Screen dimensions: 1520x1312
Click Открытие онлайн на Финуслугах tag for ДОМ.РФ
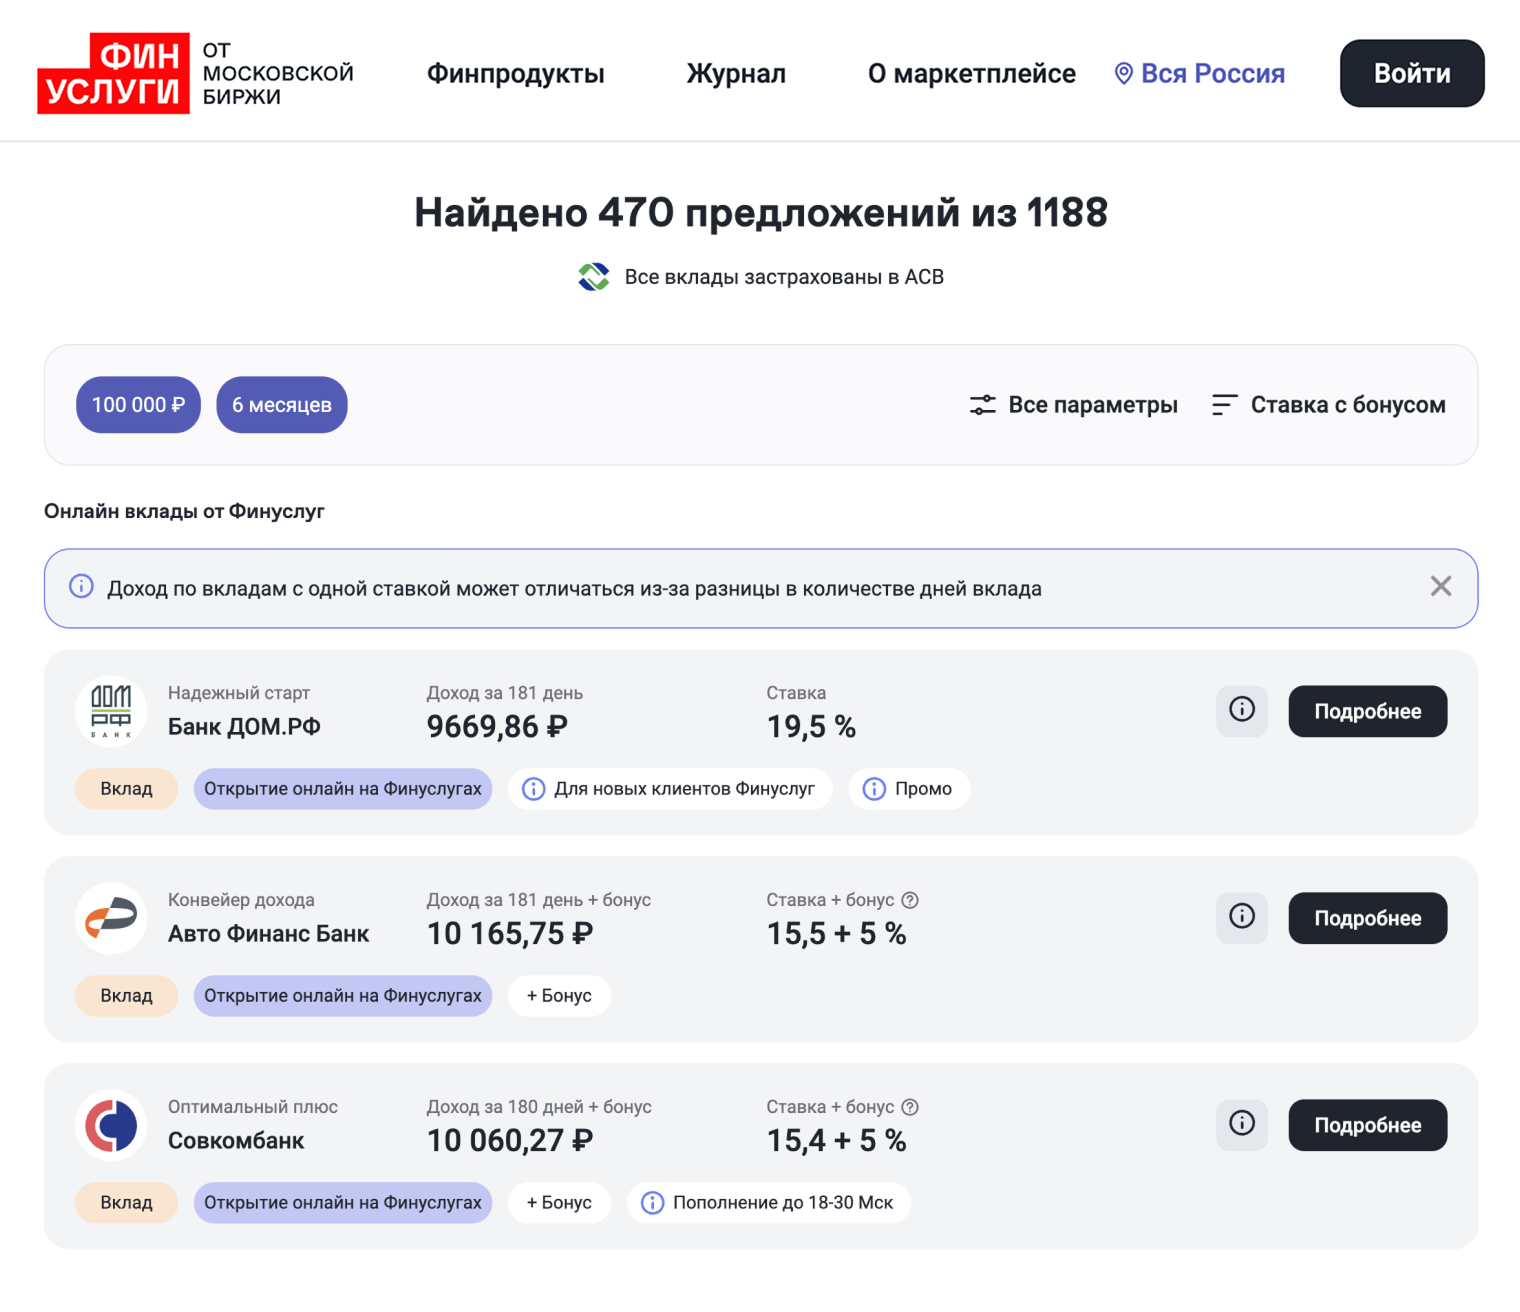click(x=343, y=789)
